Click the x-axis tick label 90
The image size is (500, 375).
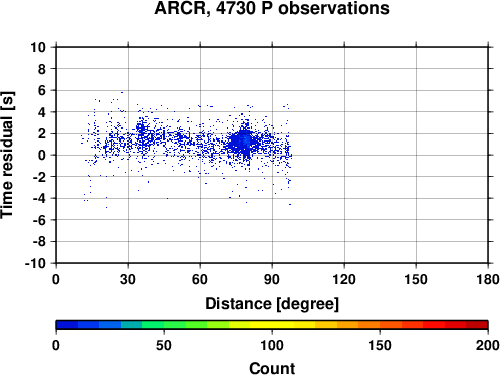coord(272,279)
